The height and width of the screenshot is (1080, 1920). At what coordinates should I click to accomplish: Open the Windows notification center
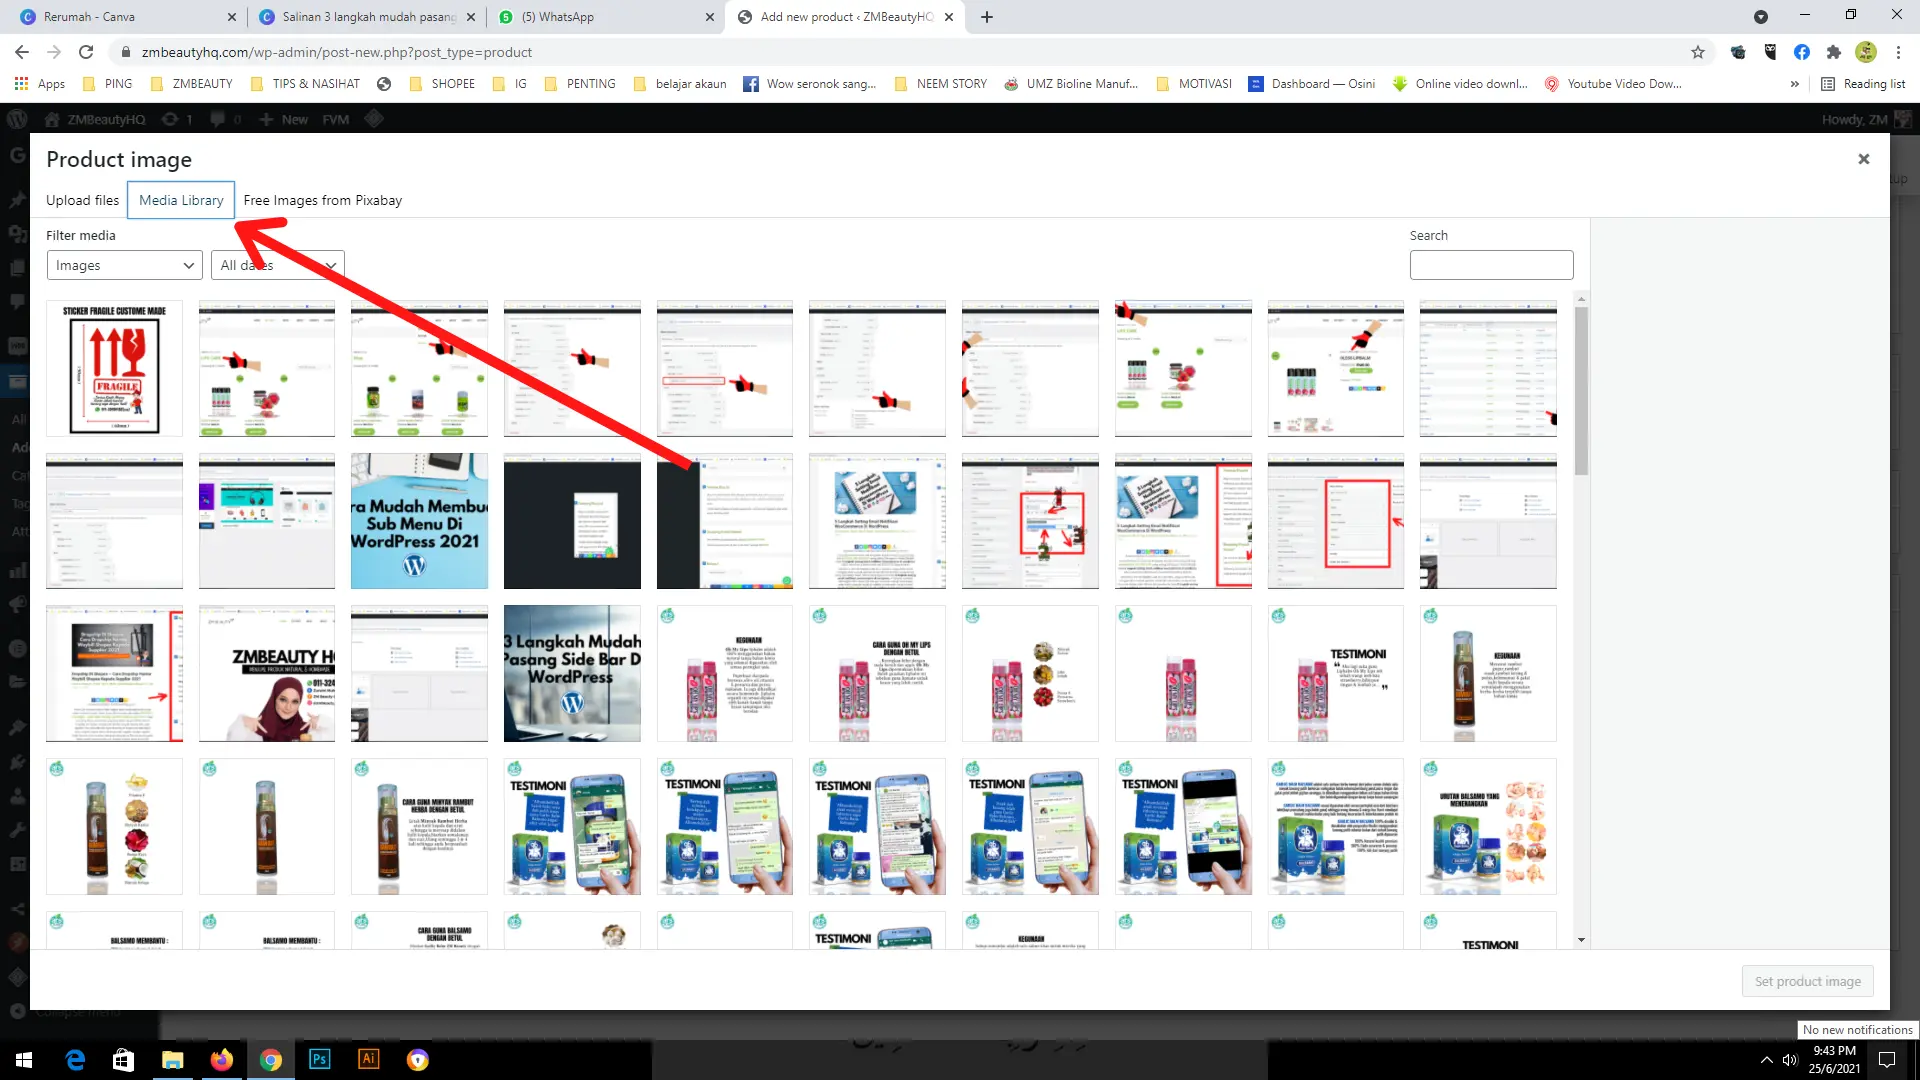[x=1887, y=1060]
